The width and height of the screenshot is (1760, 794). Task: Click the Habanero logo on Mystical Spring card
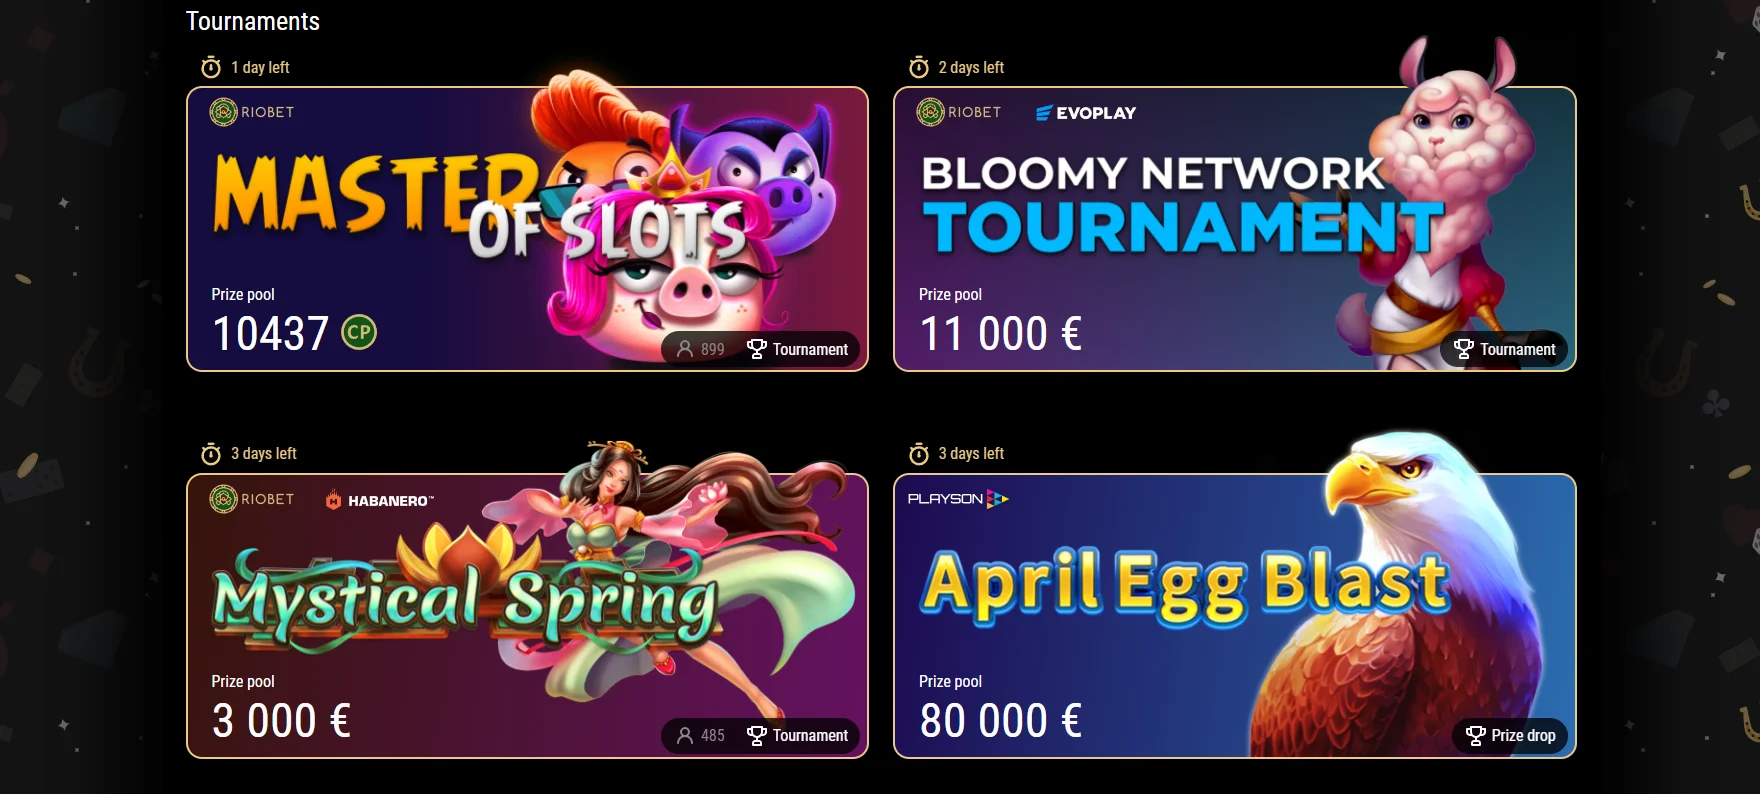[380, 500]
